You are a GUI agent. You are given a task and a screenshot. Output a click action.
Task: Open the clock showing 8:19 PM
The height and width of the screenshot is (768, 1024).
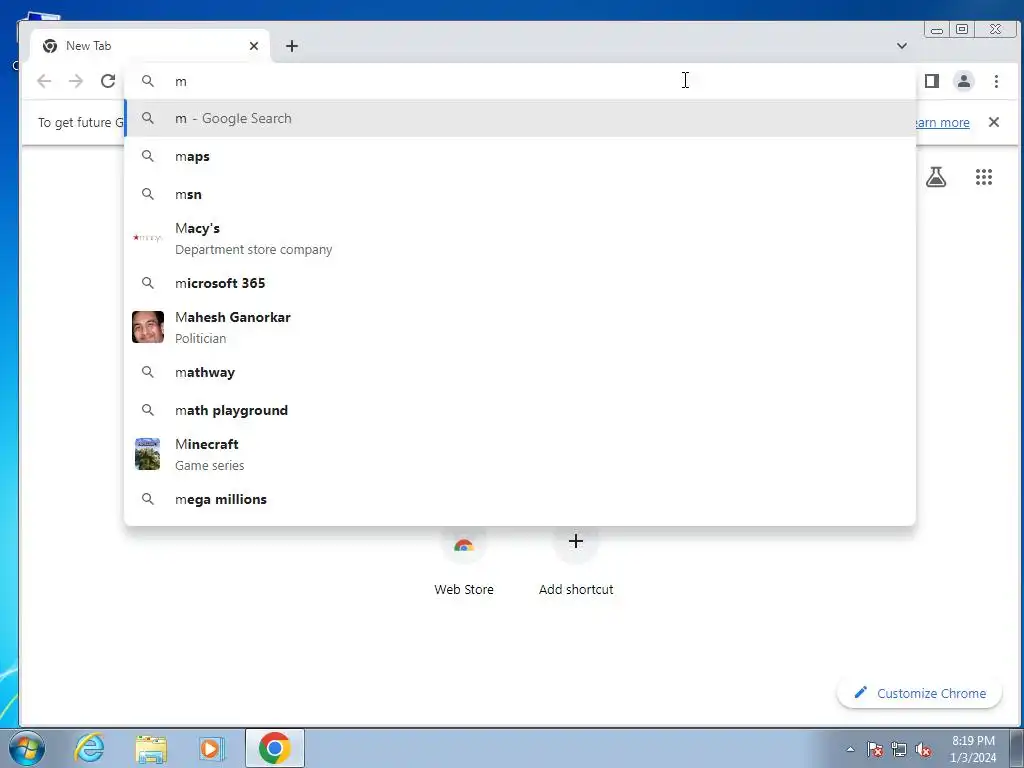click(x=973, y=749)
